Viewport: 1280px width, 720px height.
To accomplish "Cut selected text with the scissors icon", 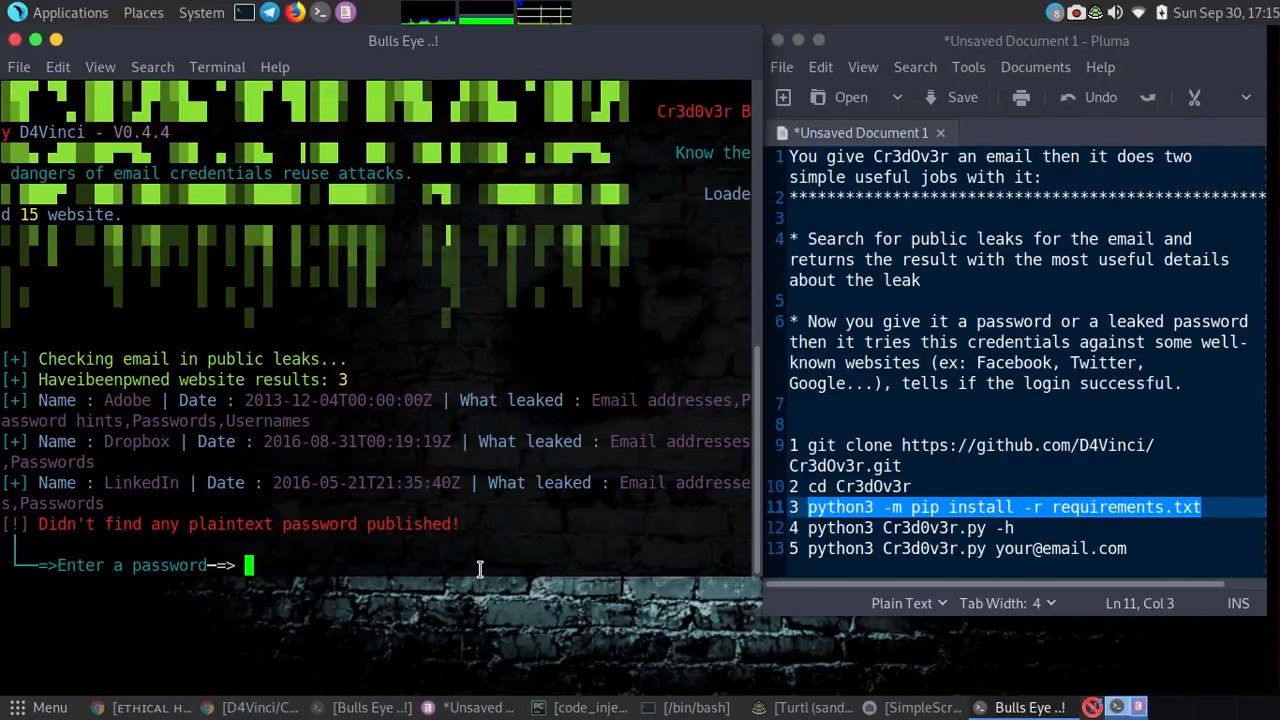I will pos(1194,97).
